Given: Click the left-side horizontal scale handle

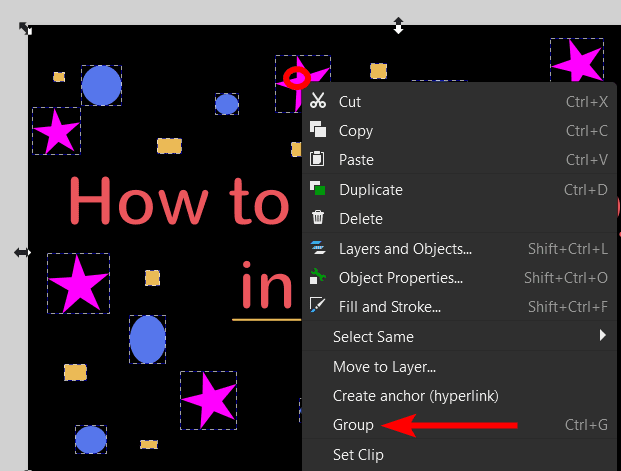Looking at the screenshot, I should click(22, 253).
